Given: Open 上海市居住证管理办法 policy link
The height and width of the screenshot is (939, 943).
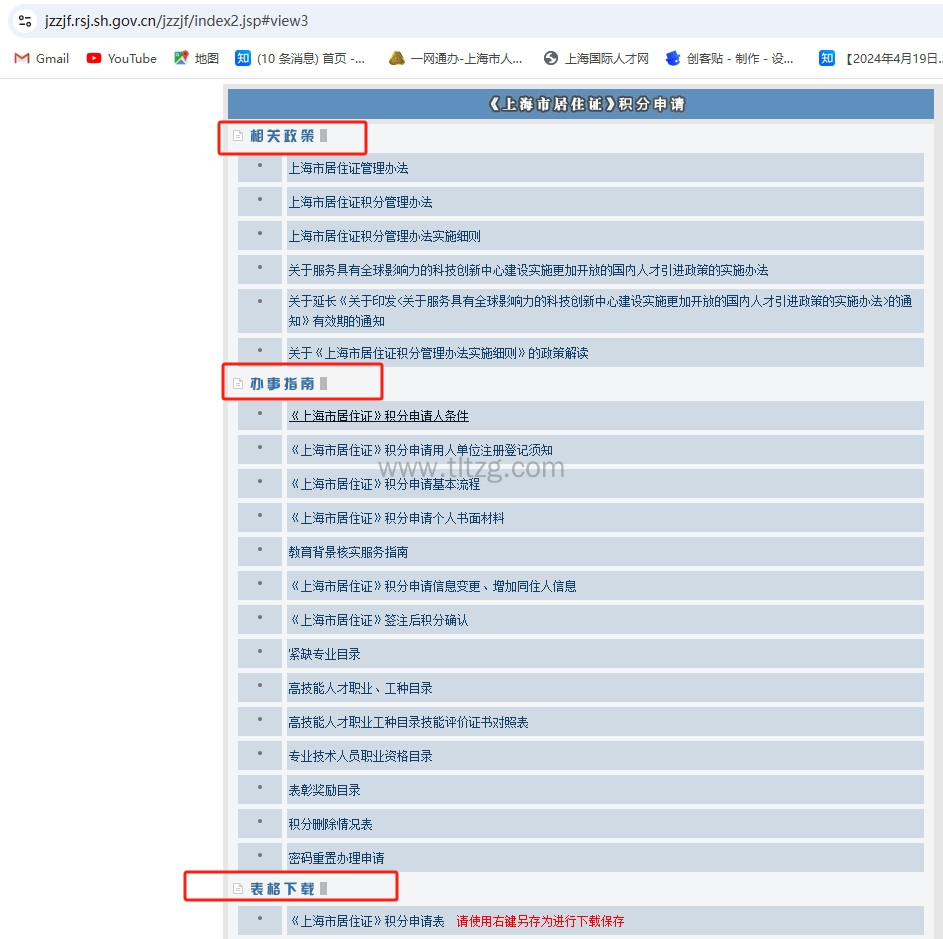Looking at the screenshot, I should tap(348, 168).
